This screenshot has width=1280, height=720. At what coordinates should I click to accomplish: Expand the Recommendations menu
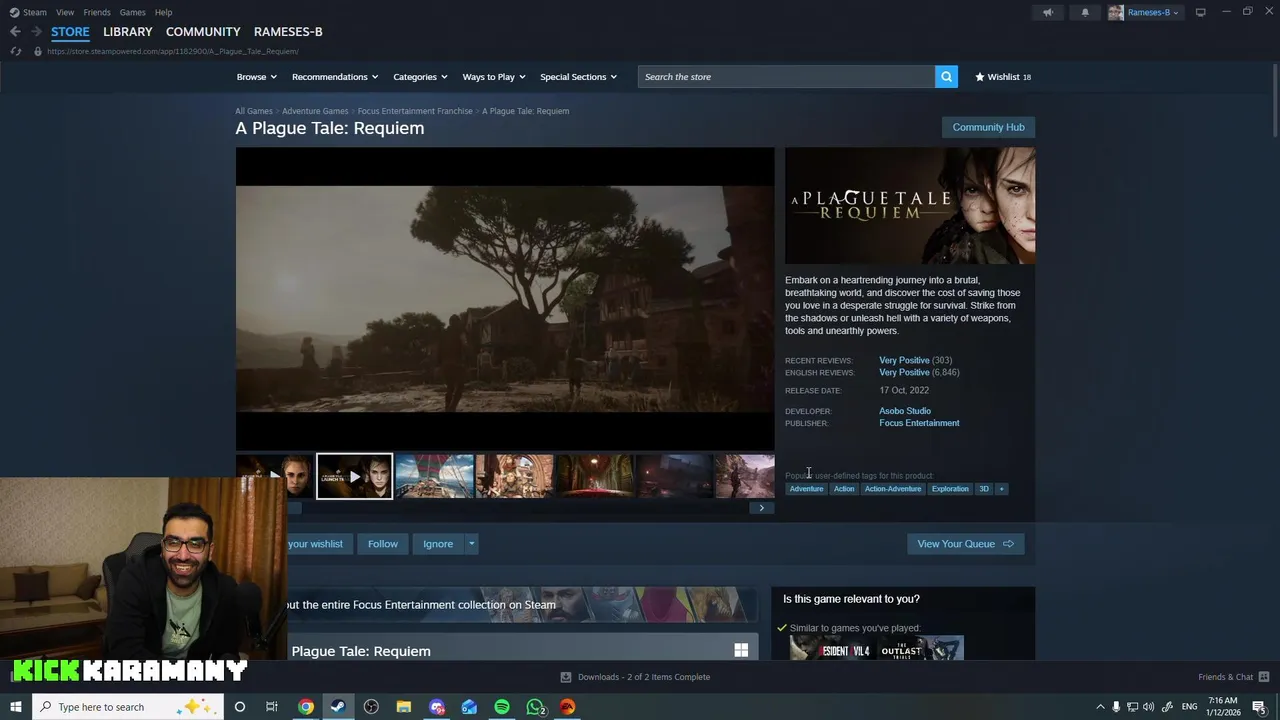point(335,77)
